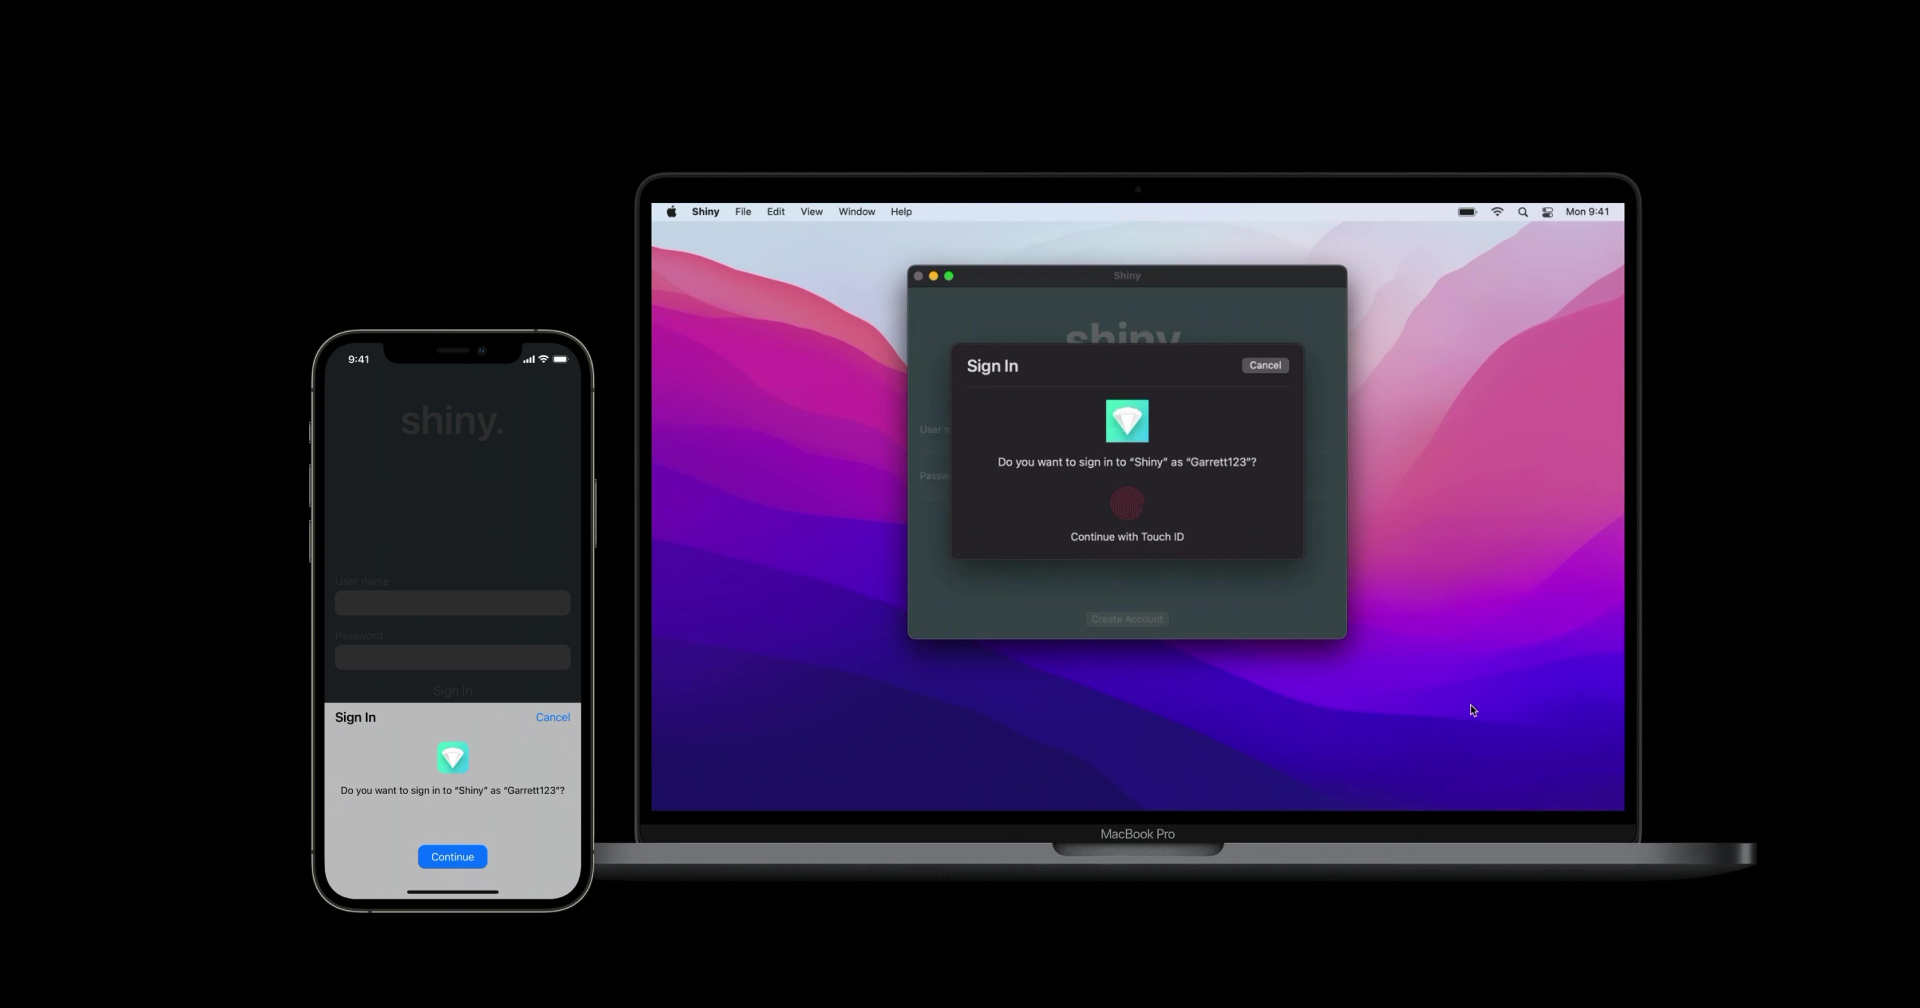Tap the User name field on the iPhone

452,603
